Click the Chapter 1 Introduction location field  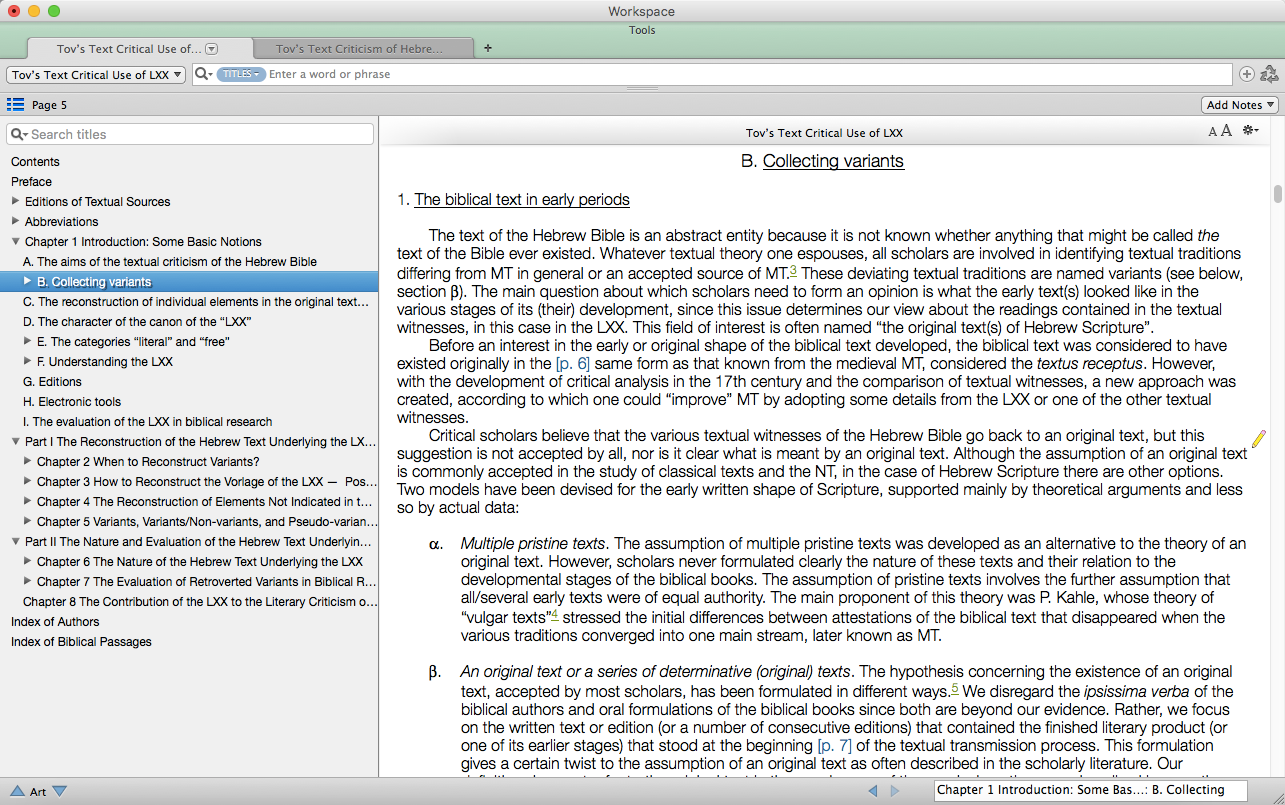point(1090,790)
